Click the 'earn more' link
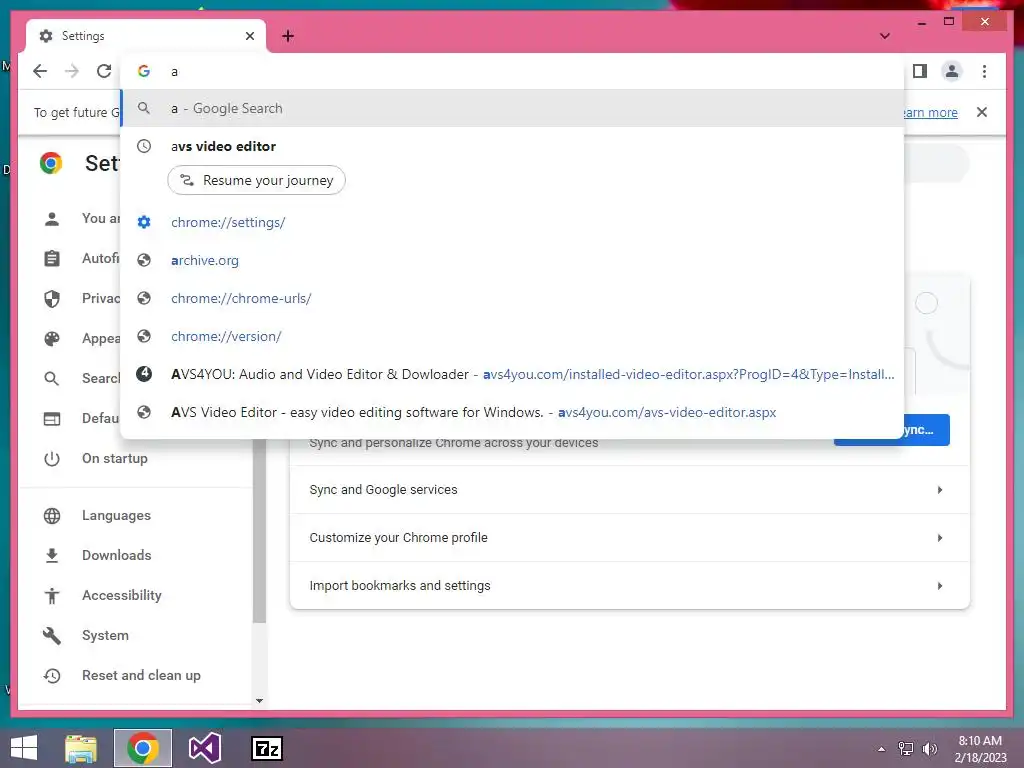Viewport: 1024px width, 768px height. click(931, 112)
